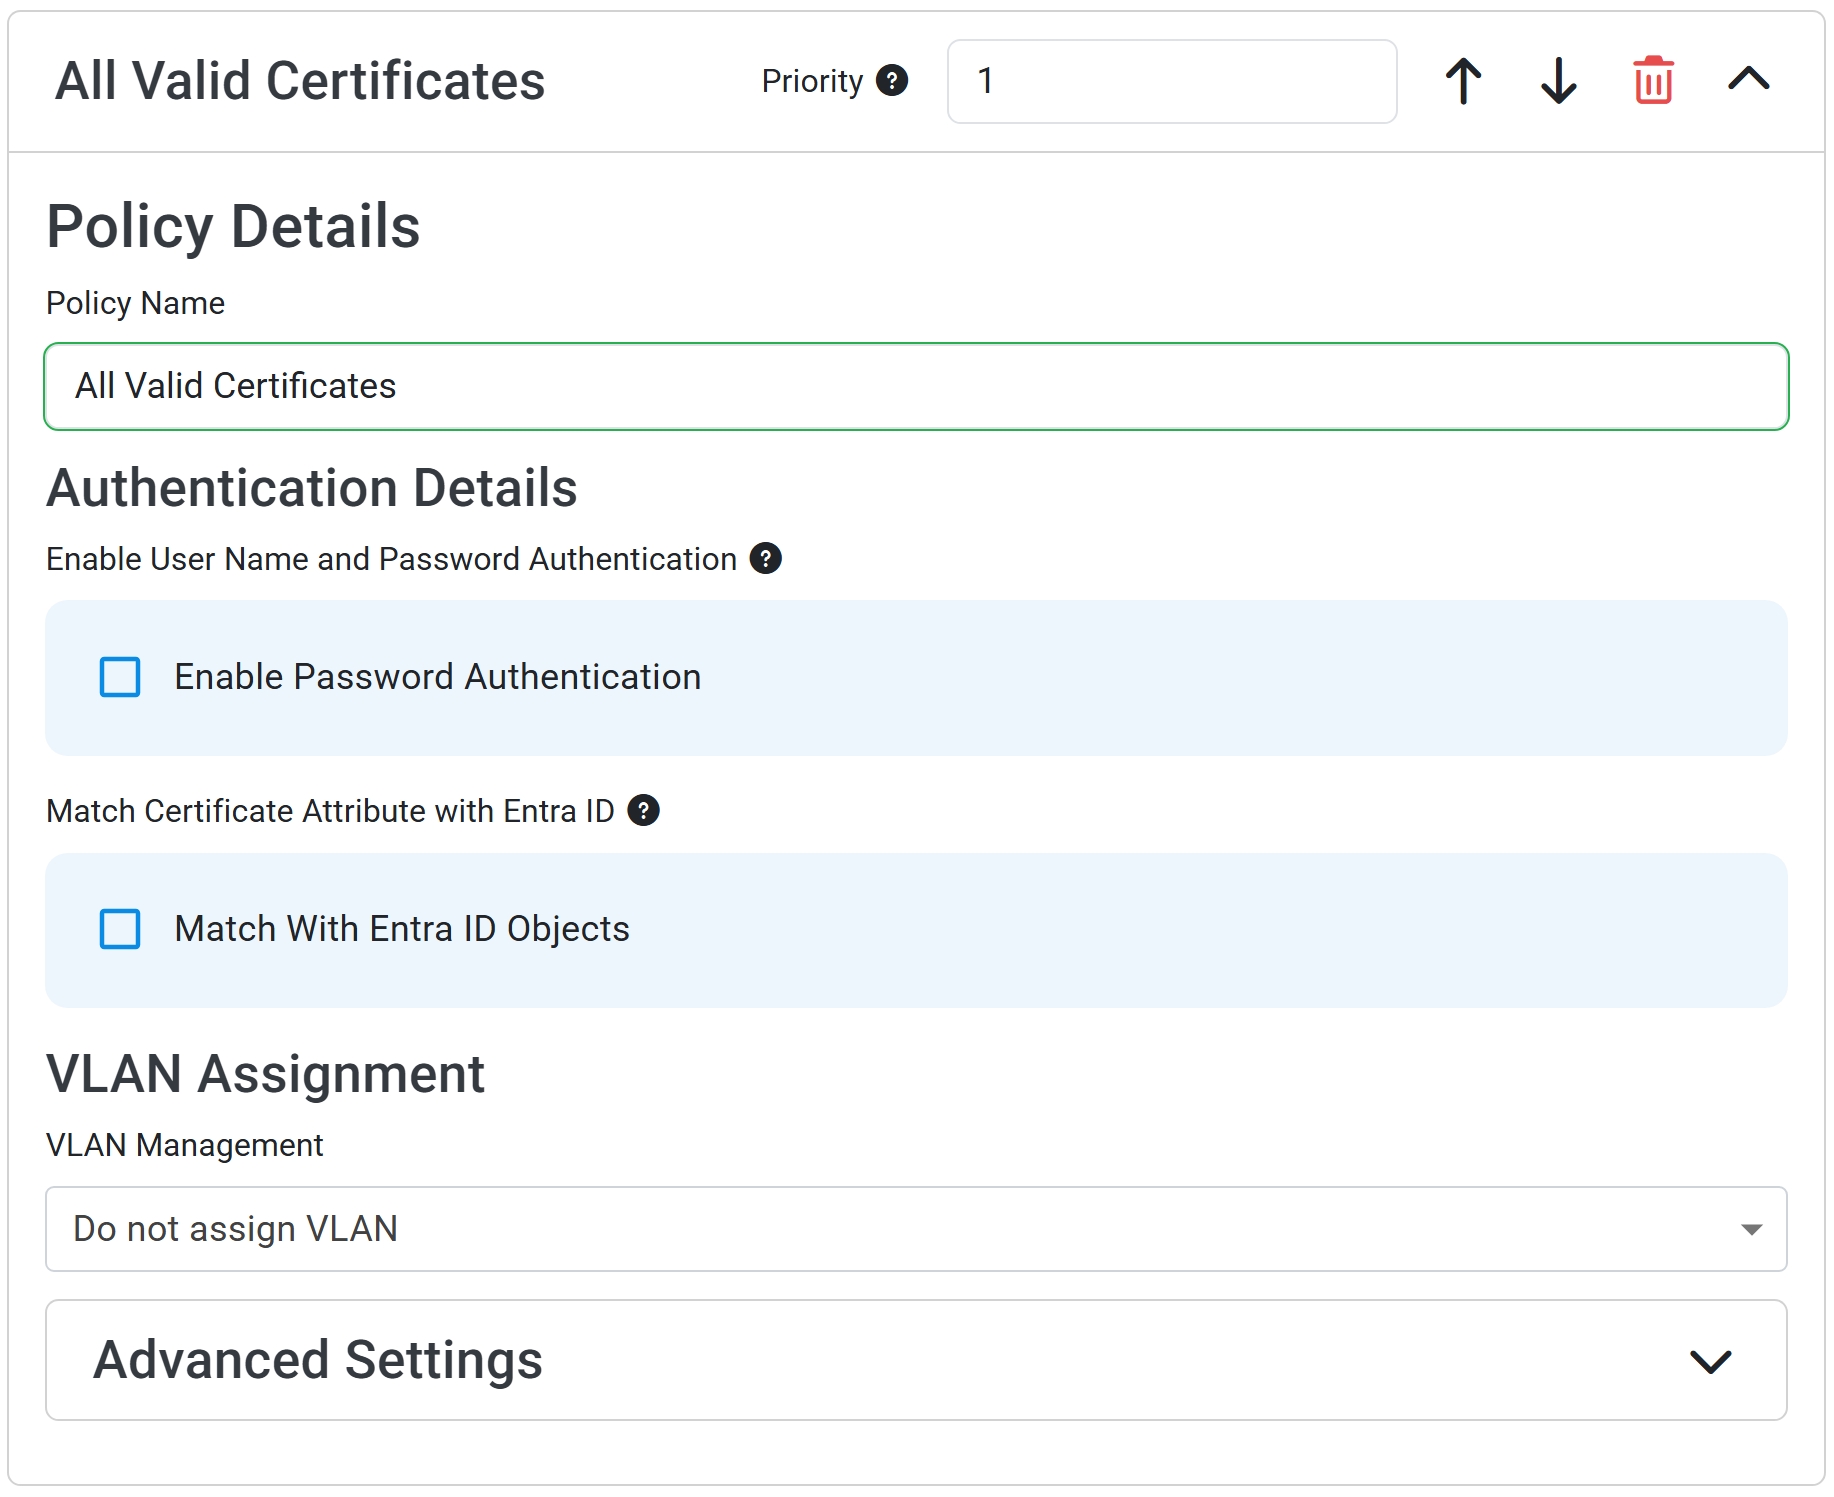Delete policy using red trash icon
This screenshot has width=1834, height=1497.
[x=1653, y=80]
